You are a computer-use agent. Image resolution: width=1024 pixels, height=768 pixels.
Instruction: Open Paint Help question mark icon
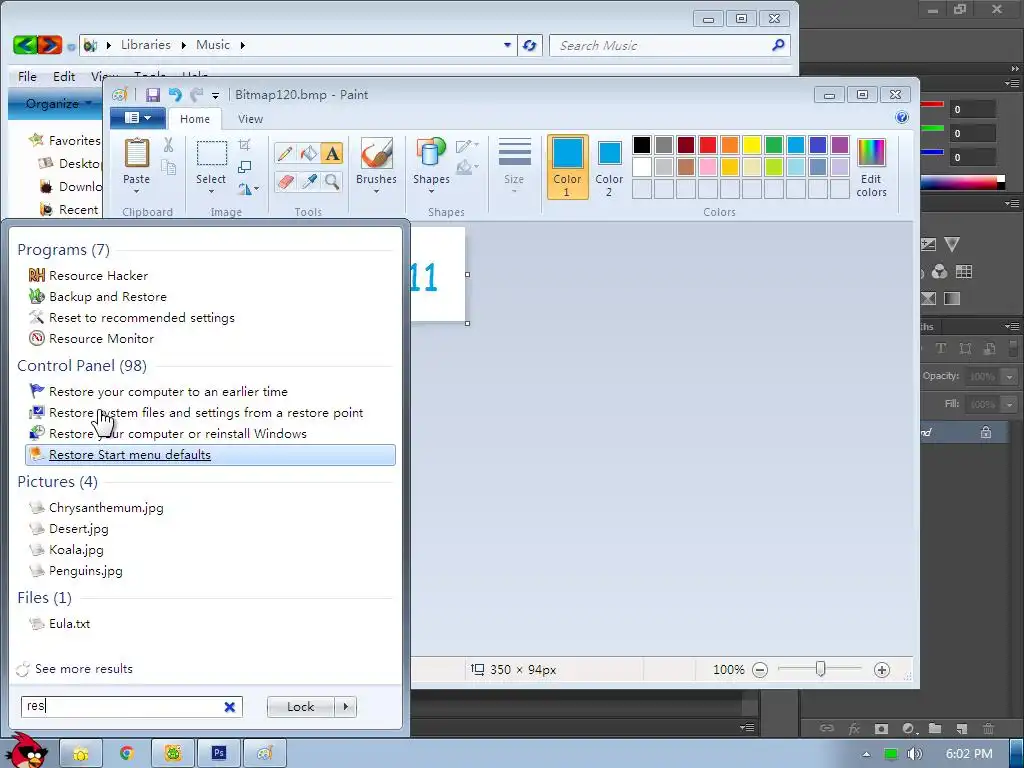902,118
